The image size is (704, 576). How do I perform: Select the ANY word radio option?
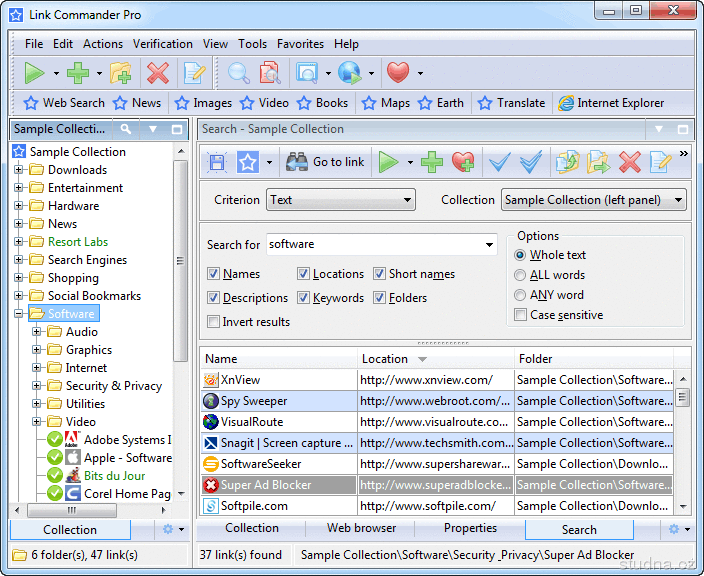[520, 295]
